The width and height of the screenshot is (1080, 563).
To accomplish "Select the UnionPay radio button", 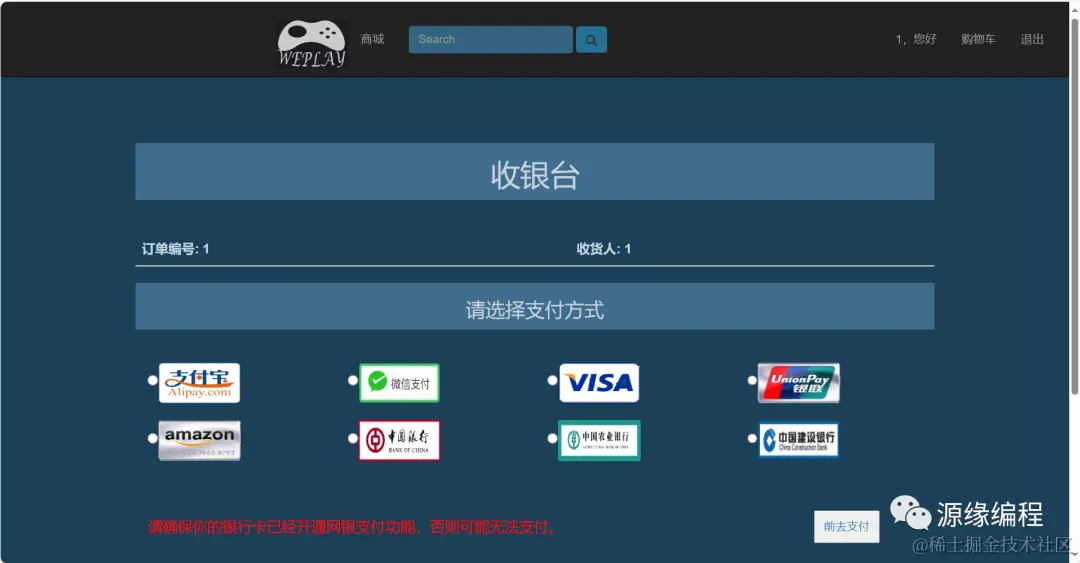I will pos(752,380).
